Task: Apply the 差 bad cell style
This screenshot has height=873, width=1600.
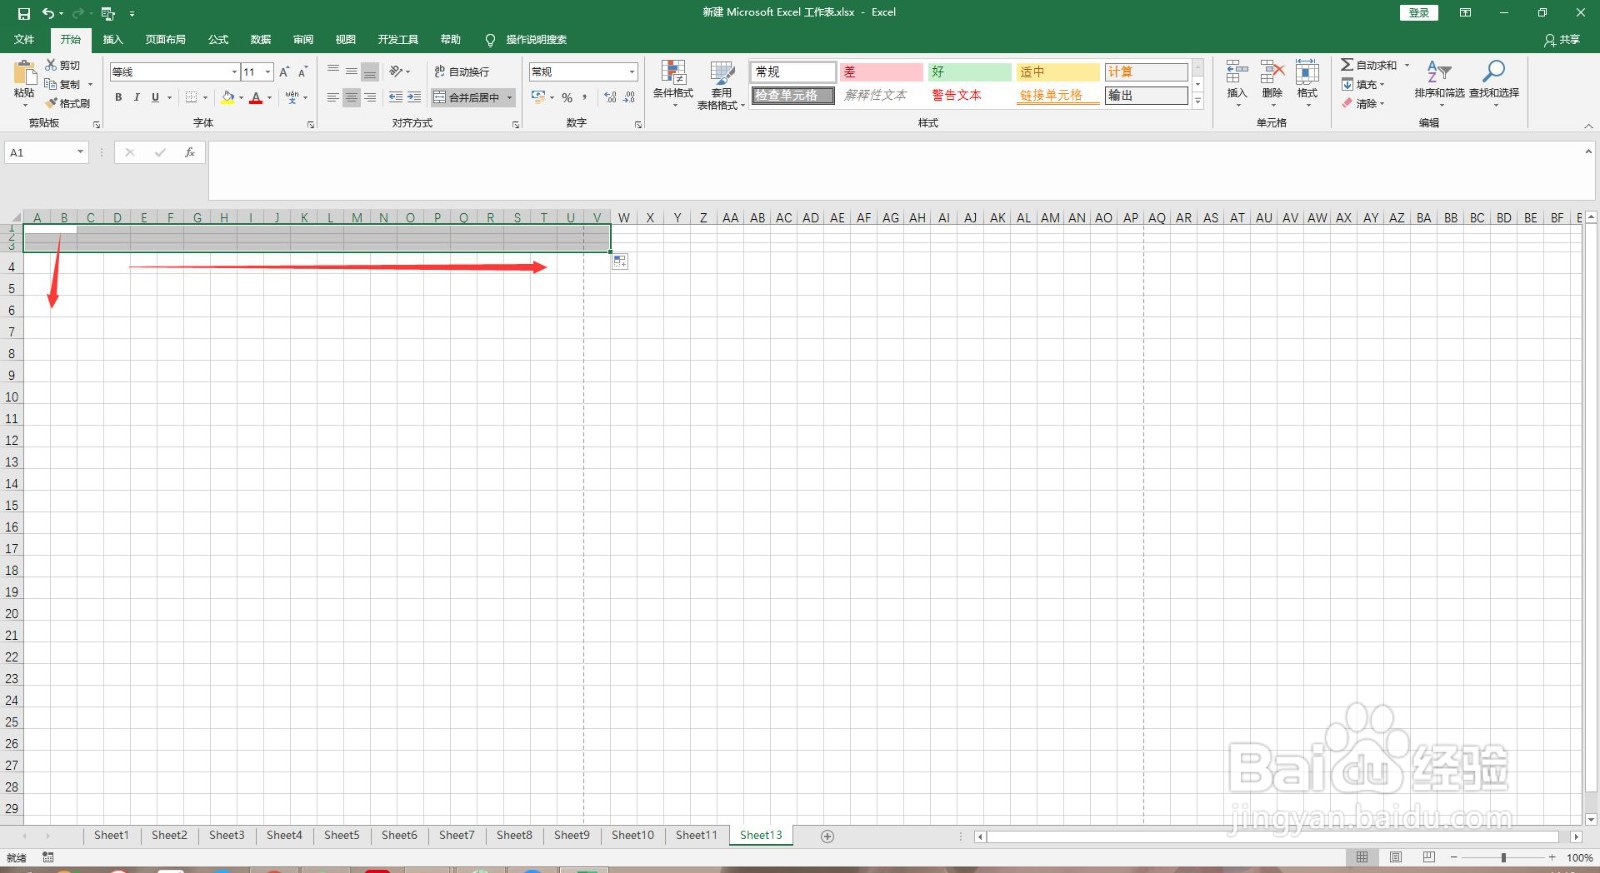Action: point(881,72)
